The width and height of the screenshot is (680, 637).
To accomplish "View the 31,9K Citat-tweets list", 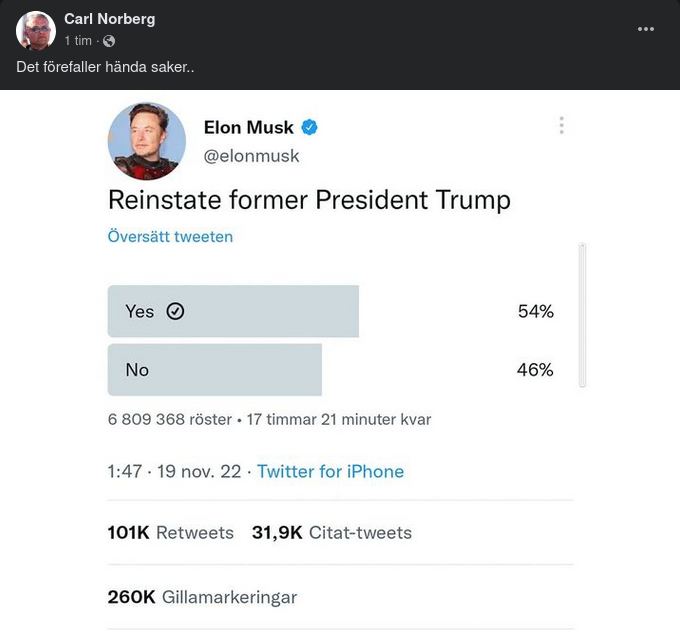I will tap(331, 533).
